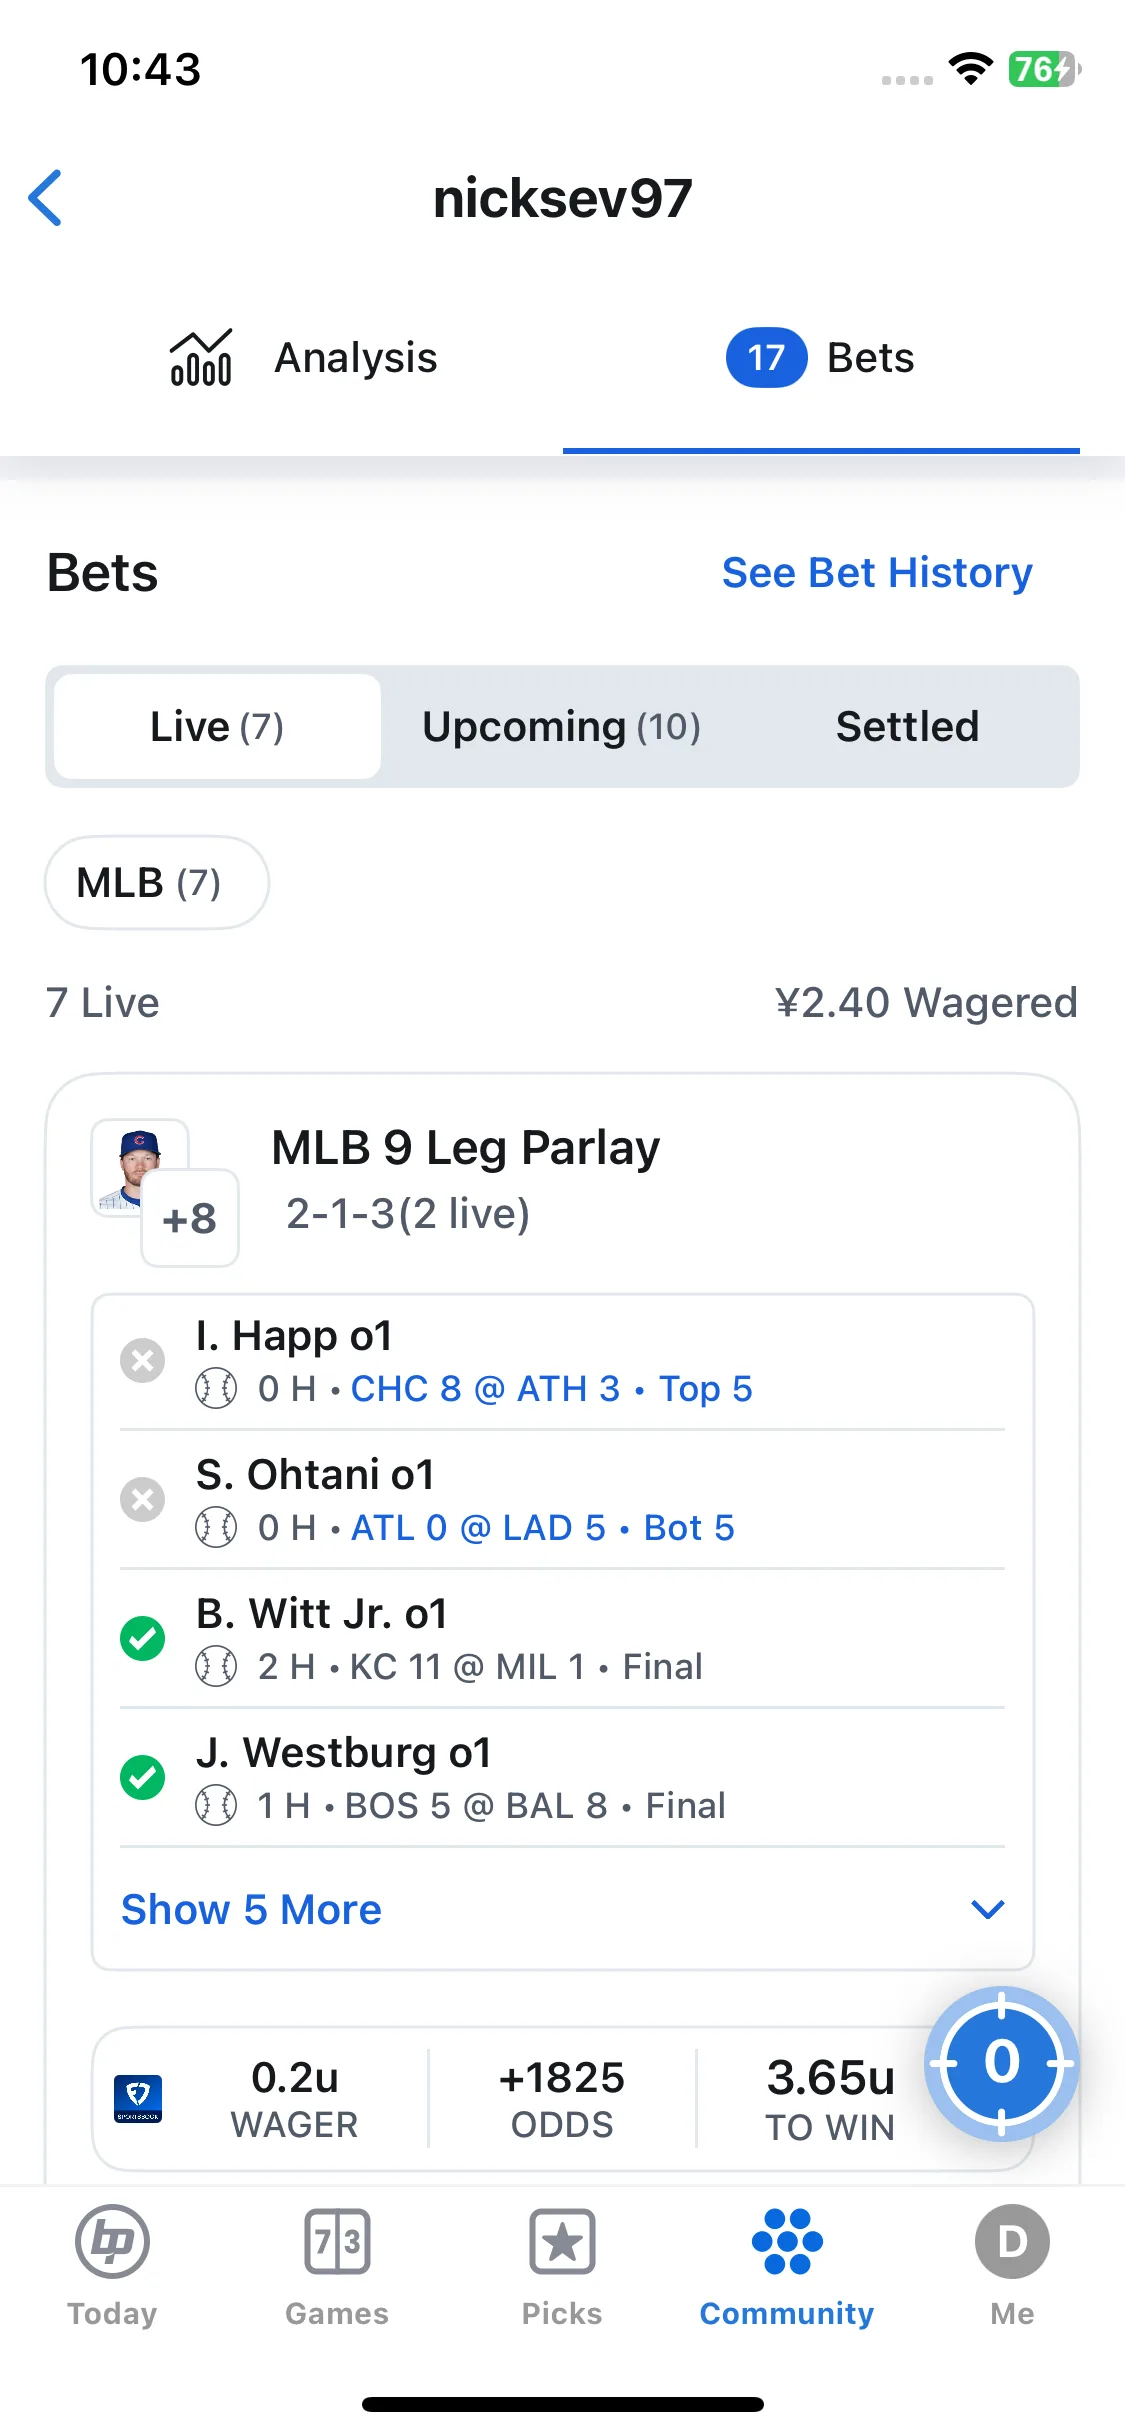Screen dimensions: 1125x2436
Task: Open the CHC 8 @ ATH 3 game link
Action: [x=485, y=1389]
